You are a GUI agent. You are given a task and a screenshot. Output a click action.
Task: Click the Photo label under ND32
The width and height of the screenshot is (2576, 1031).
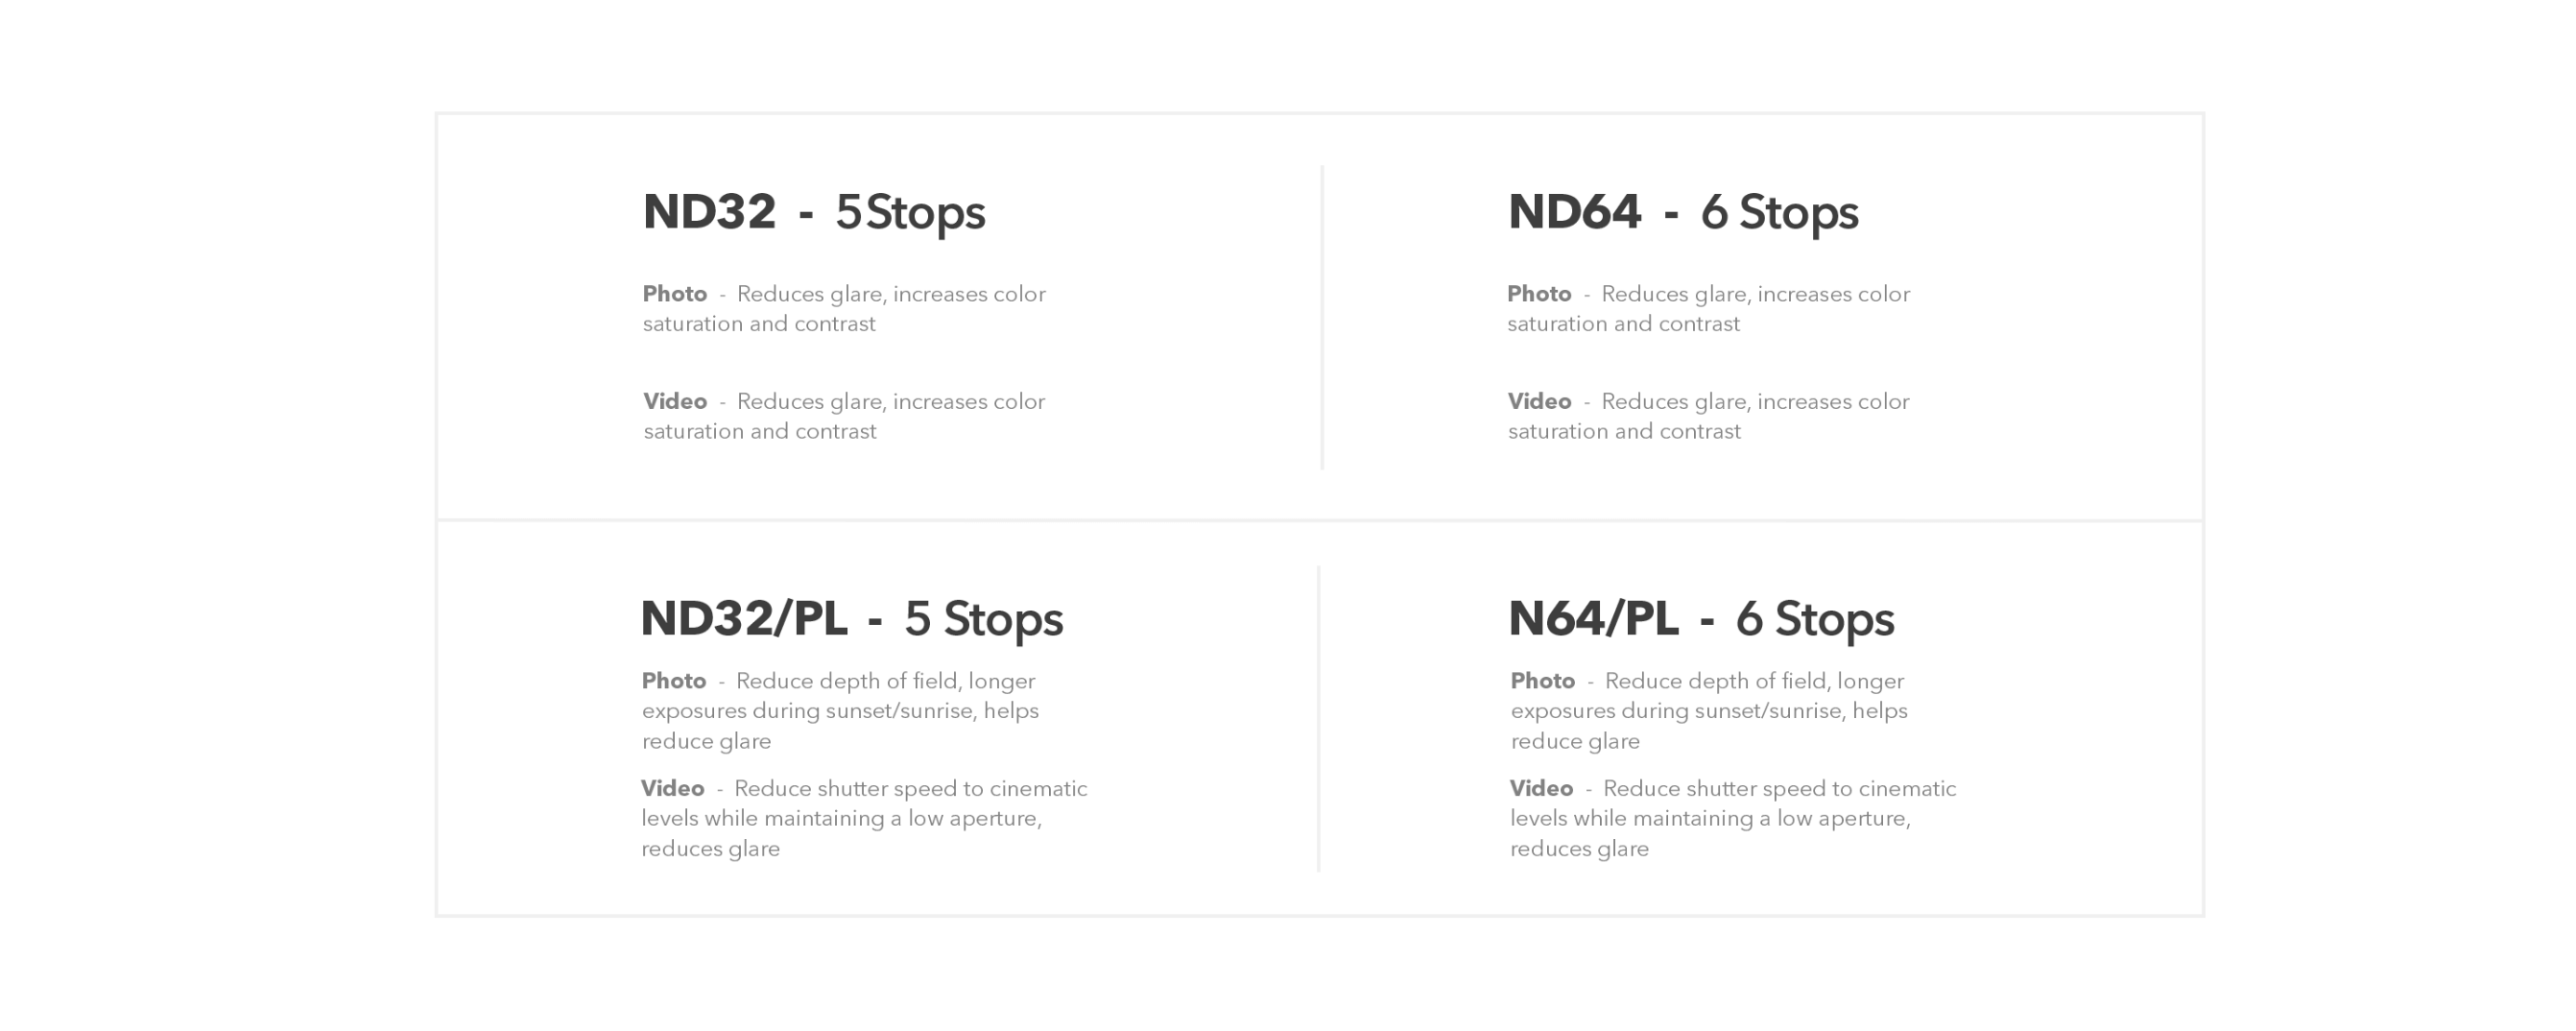click(674, 294)
